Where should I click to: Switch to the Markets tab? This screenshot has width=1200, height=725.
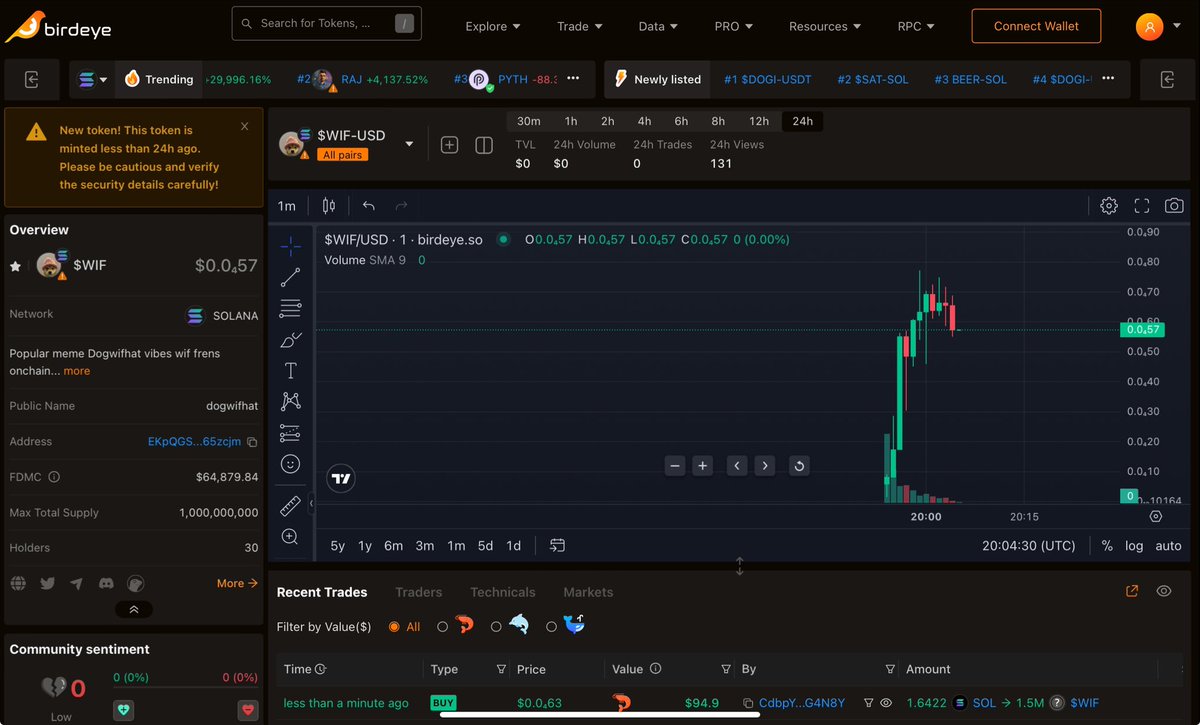(x=588, y=592)
